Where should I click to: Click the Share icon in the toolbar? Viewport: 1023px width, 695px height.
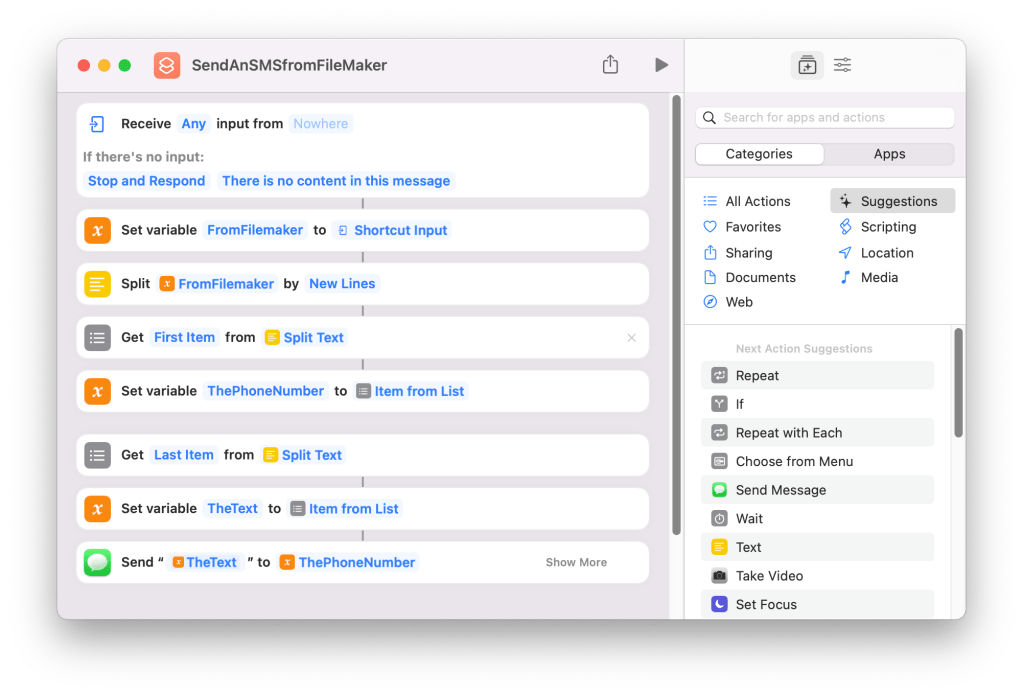(x=610, y=65)
